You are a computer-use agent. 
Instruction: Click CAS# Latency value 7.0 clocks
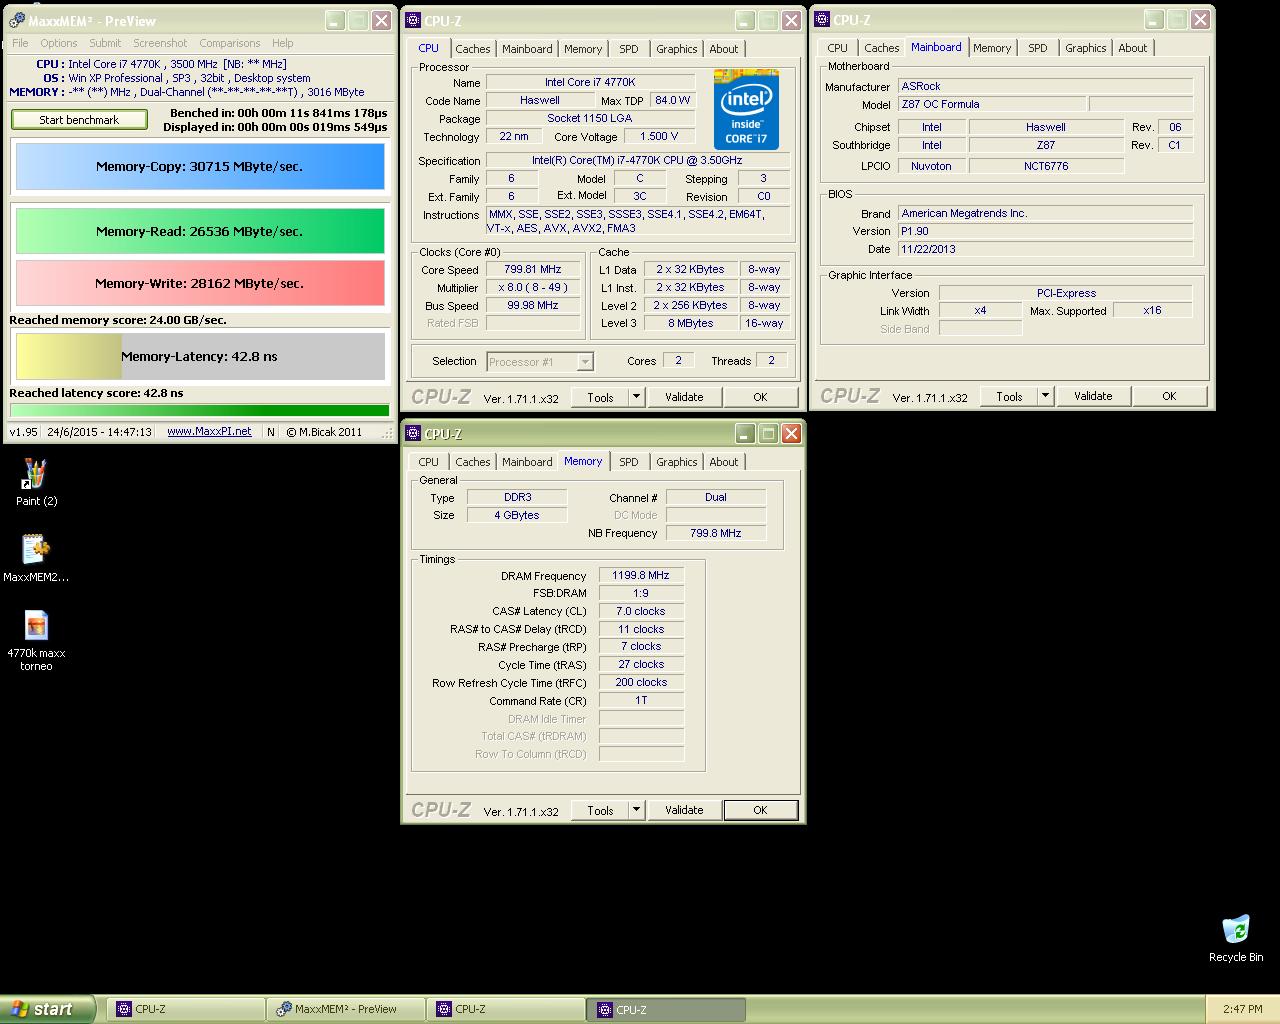pos(641,611)
